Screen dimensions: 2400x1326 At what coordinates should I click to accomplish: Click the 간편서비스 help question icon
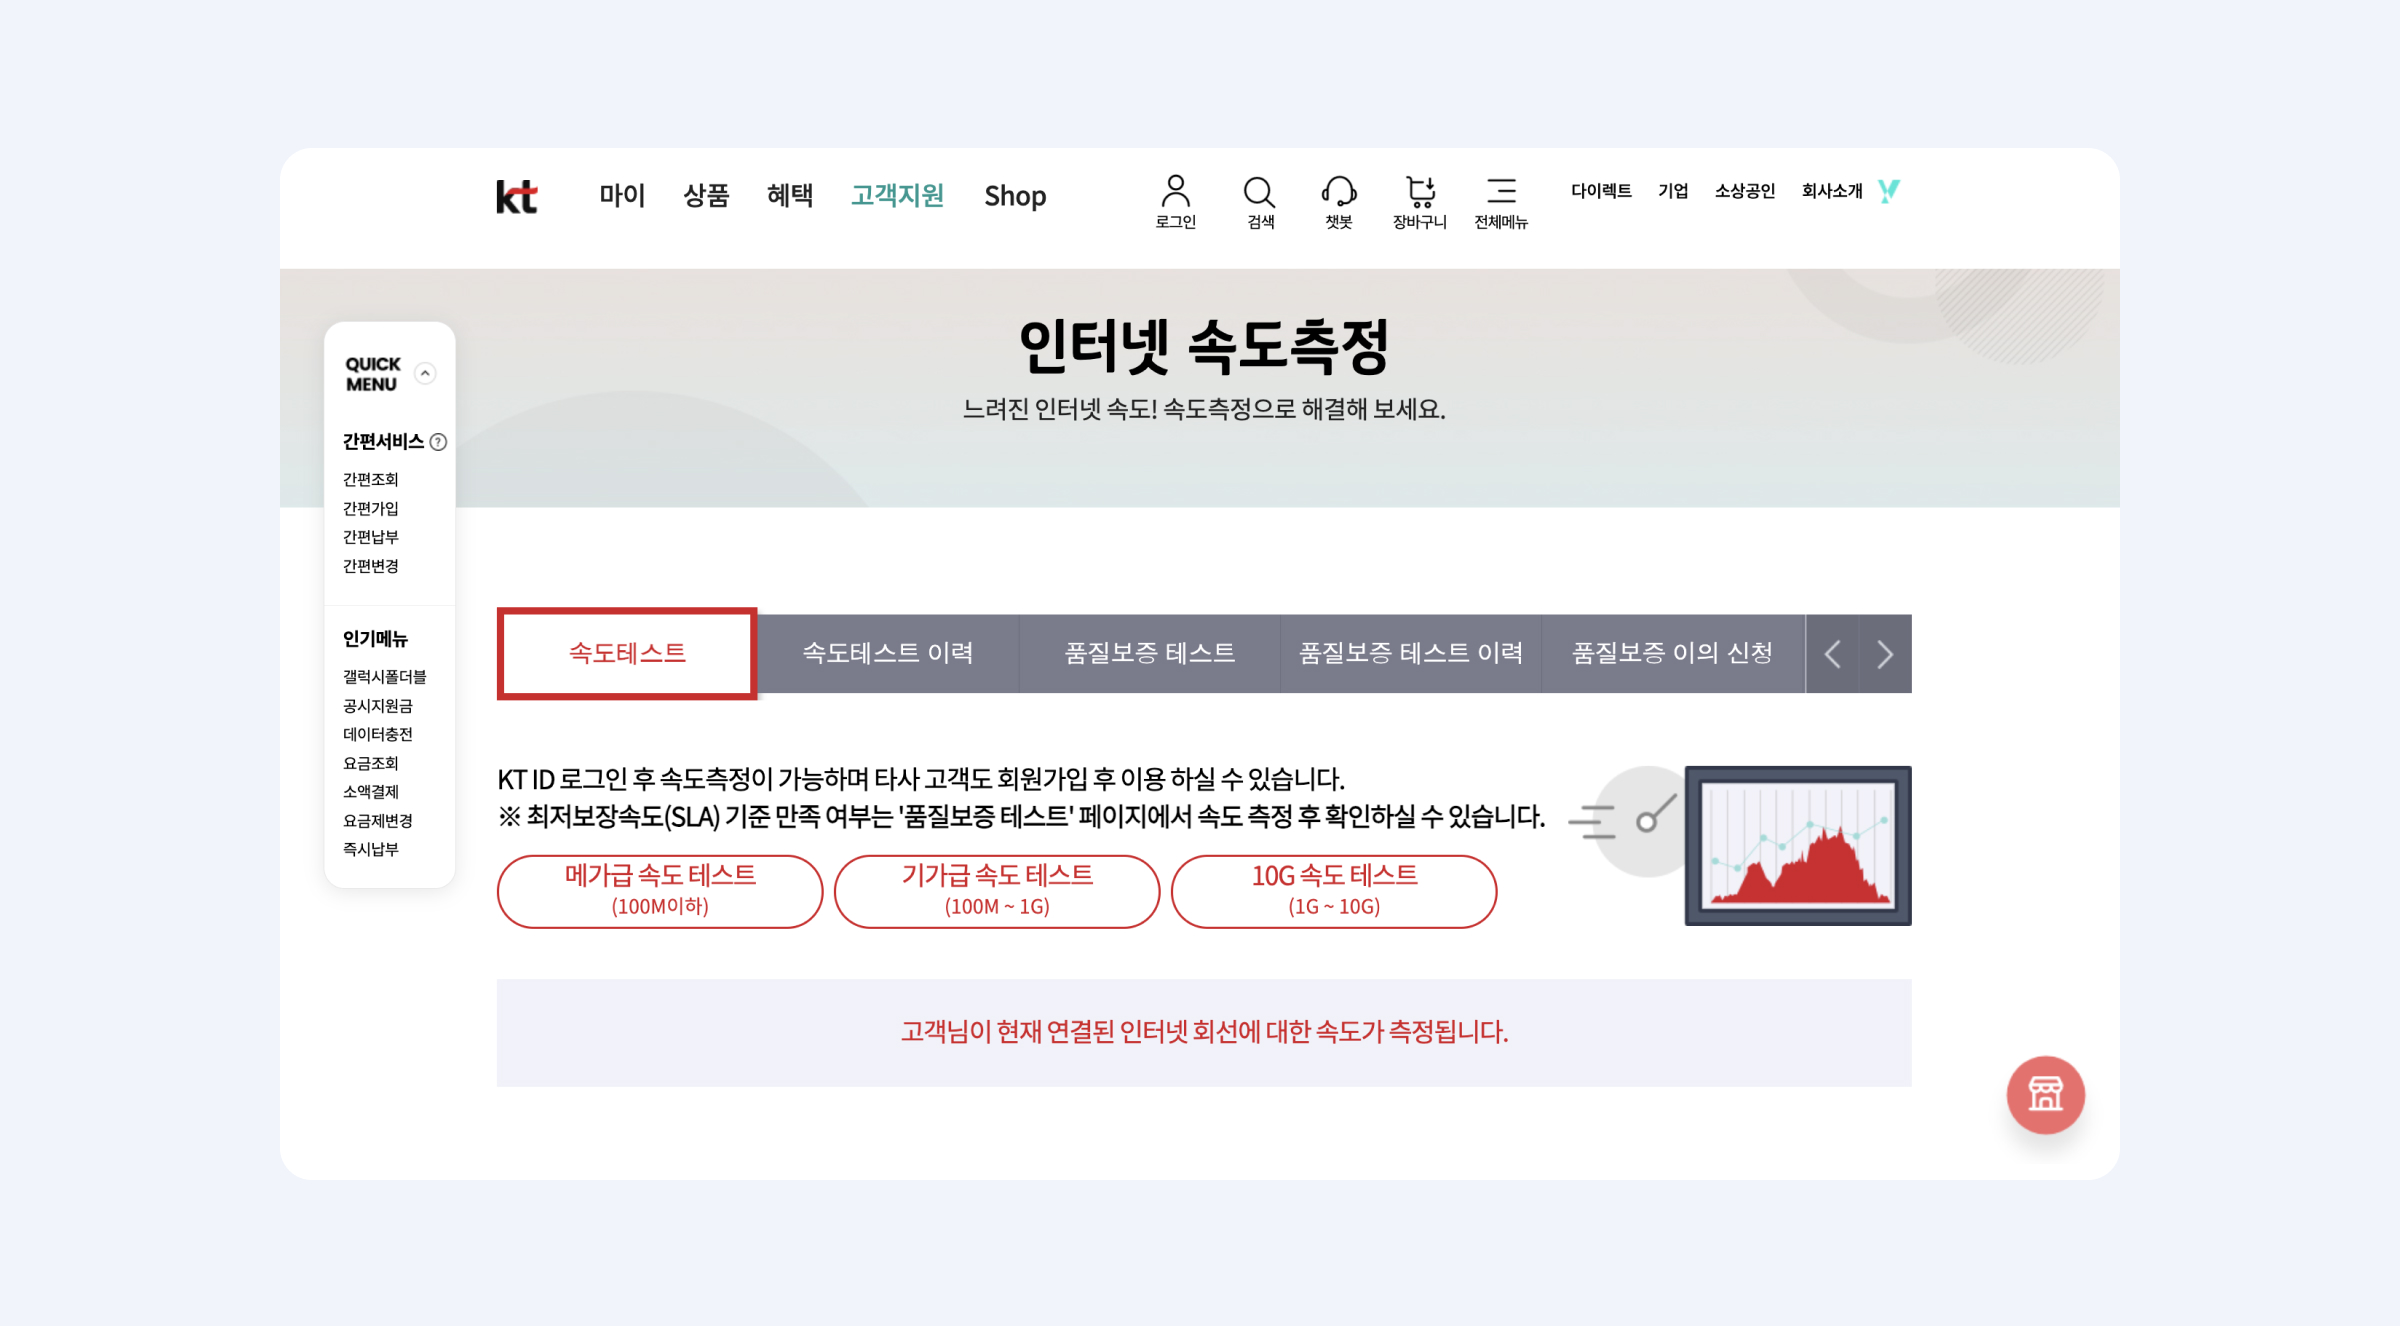point(438,442)
